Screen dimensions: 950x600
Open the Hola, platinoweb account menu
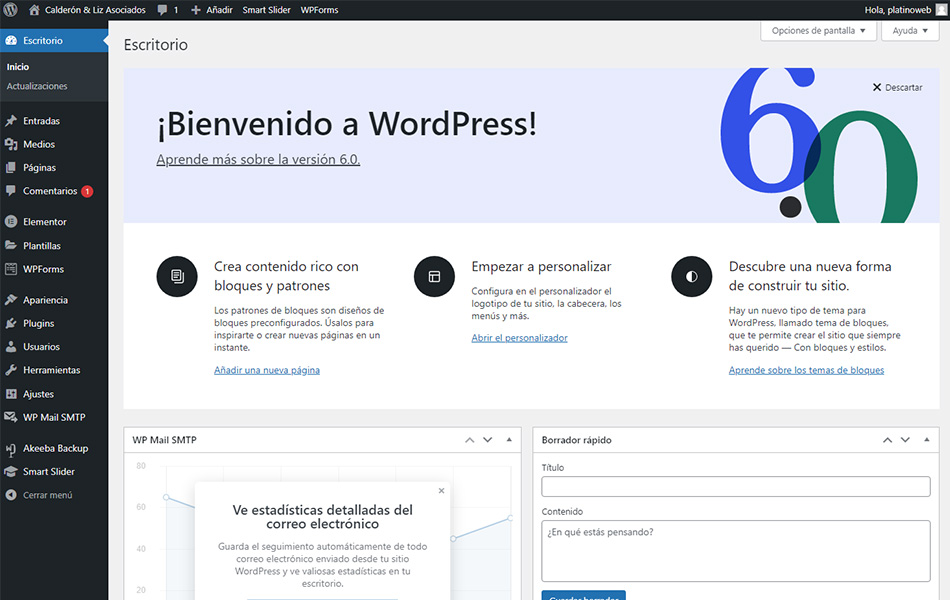(x=906, y=10)
